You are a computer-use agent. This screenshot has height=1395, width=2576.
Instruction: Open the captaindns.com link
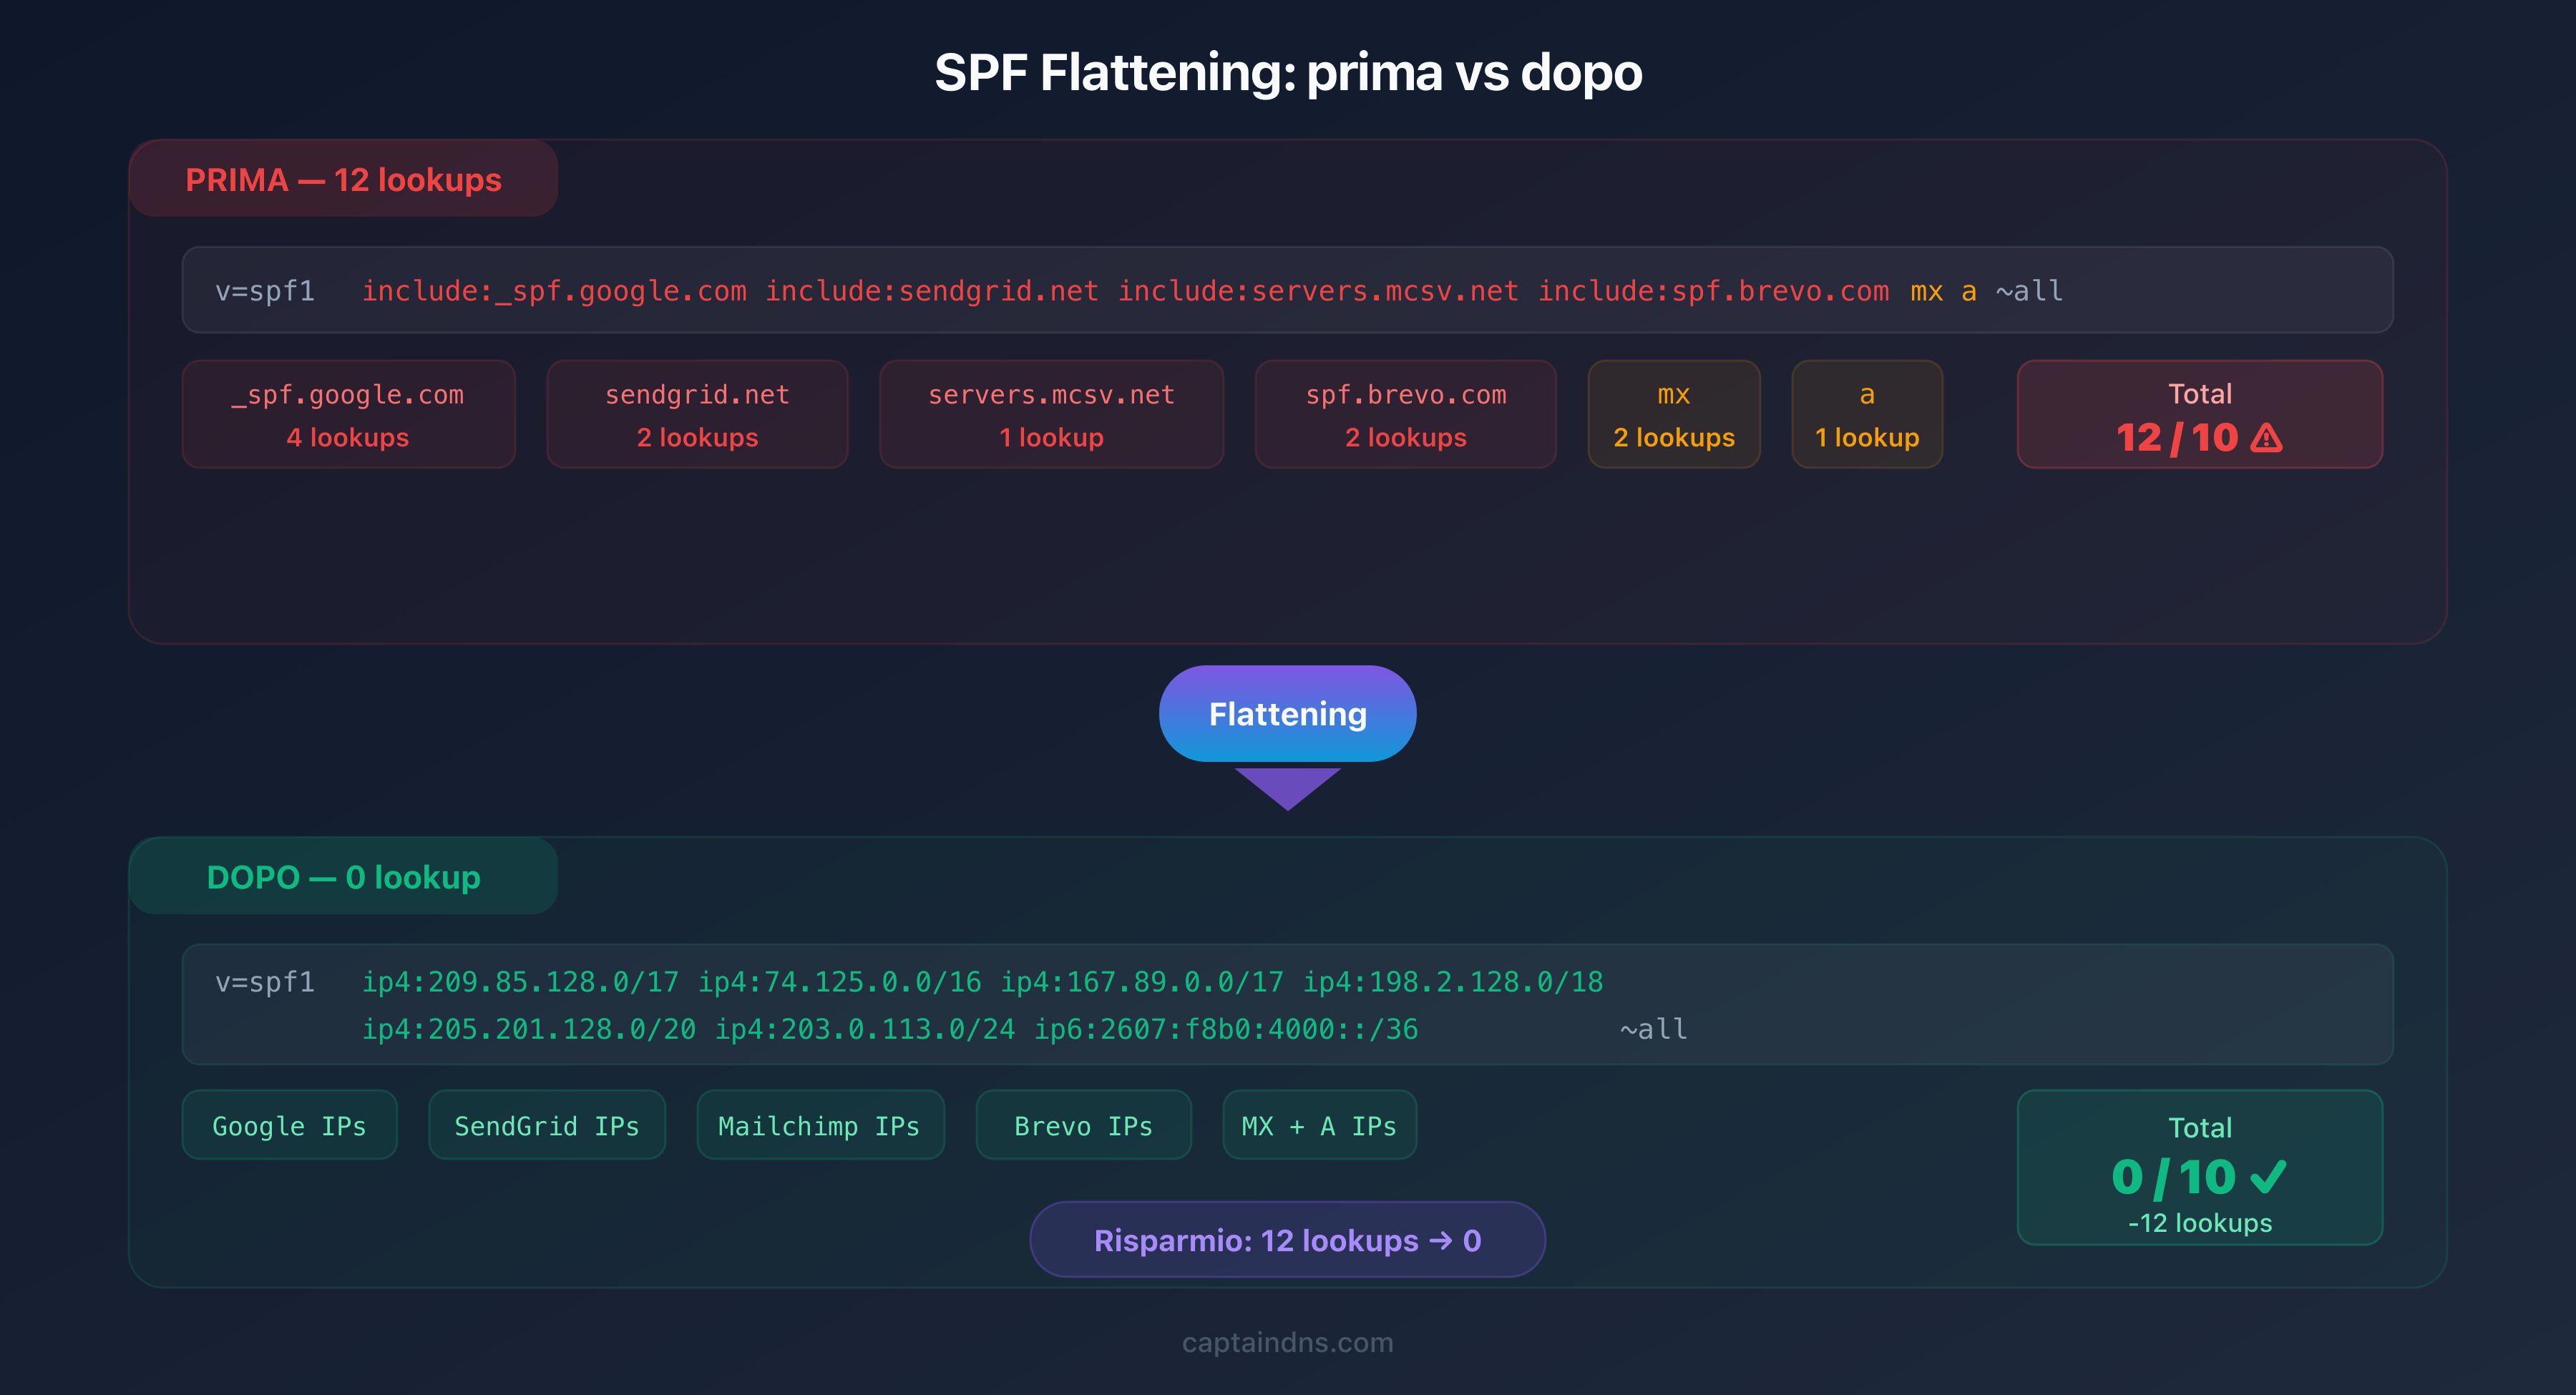coord(1287,1343)
